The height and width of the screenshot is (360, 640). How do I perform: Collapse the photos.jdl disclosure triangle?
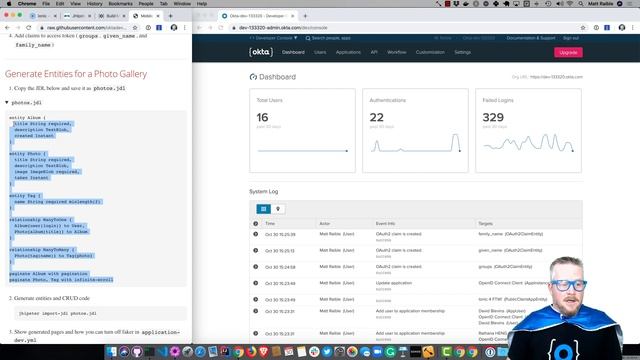7,102
